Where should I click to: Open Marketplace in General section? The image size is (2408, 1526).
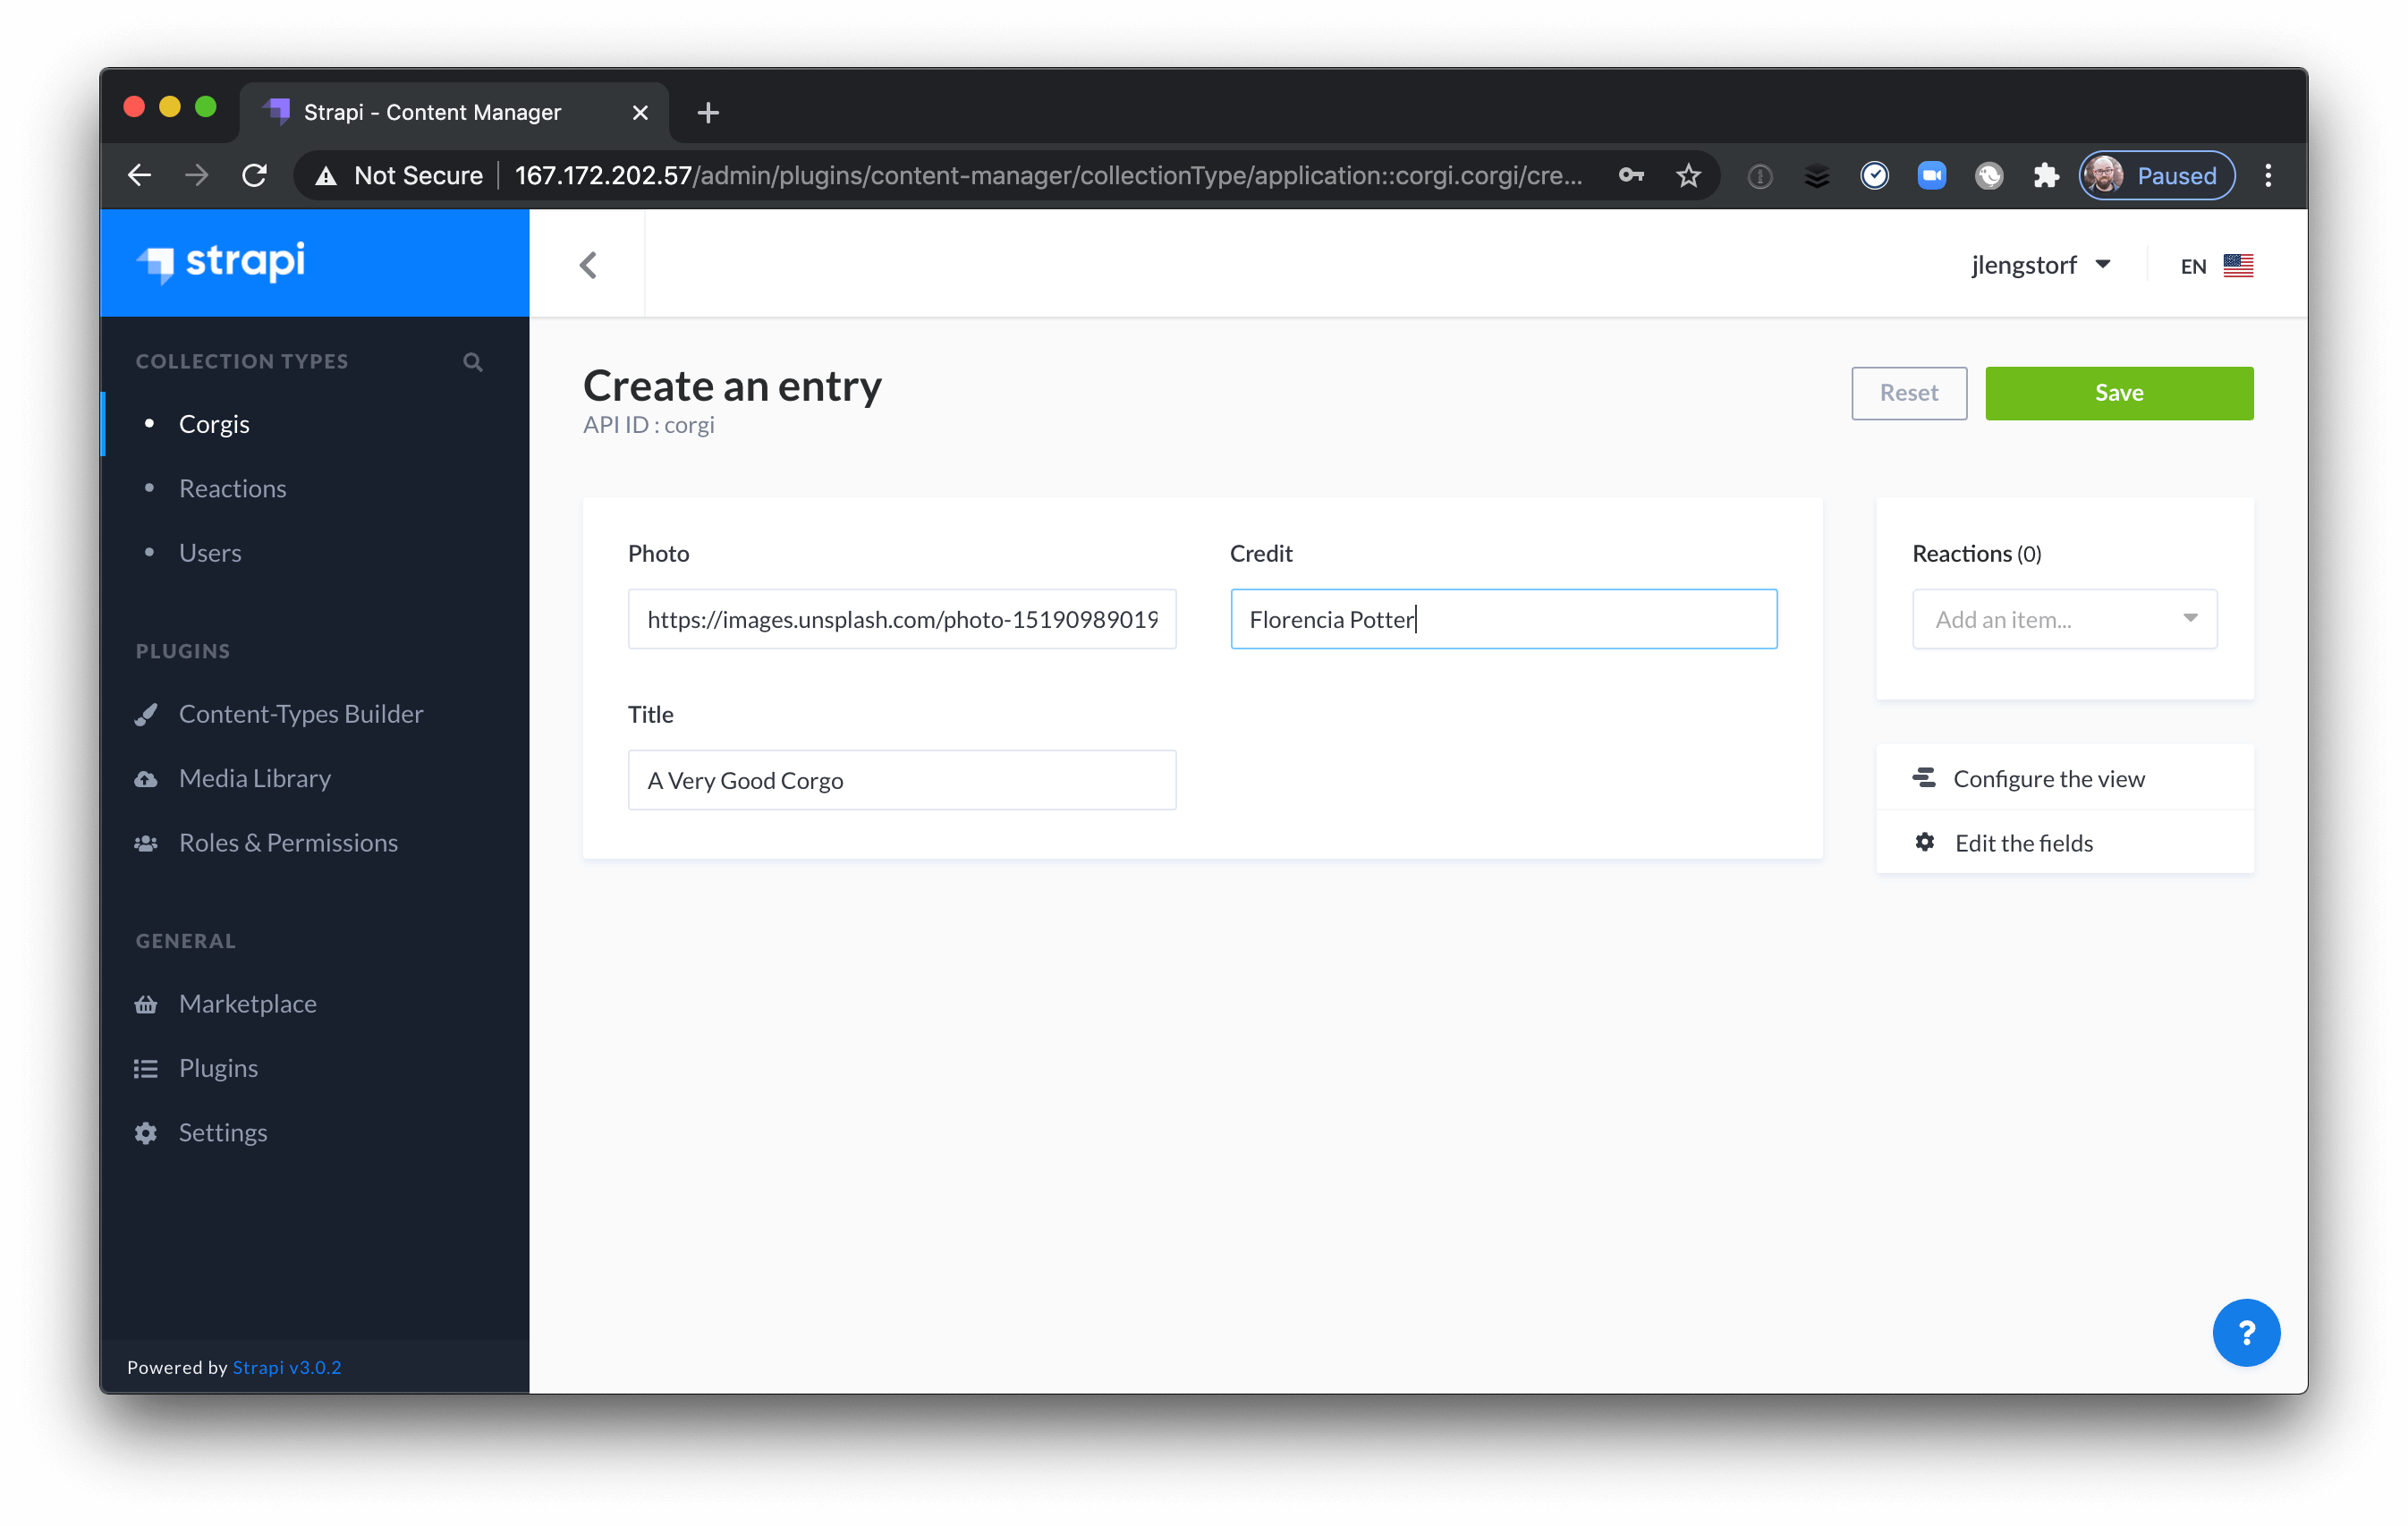click(246, 1003)
